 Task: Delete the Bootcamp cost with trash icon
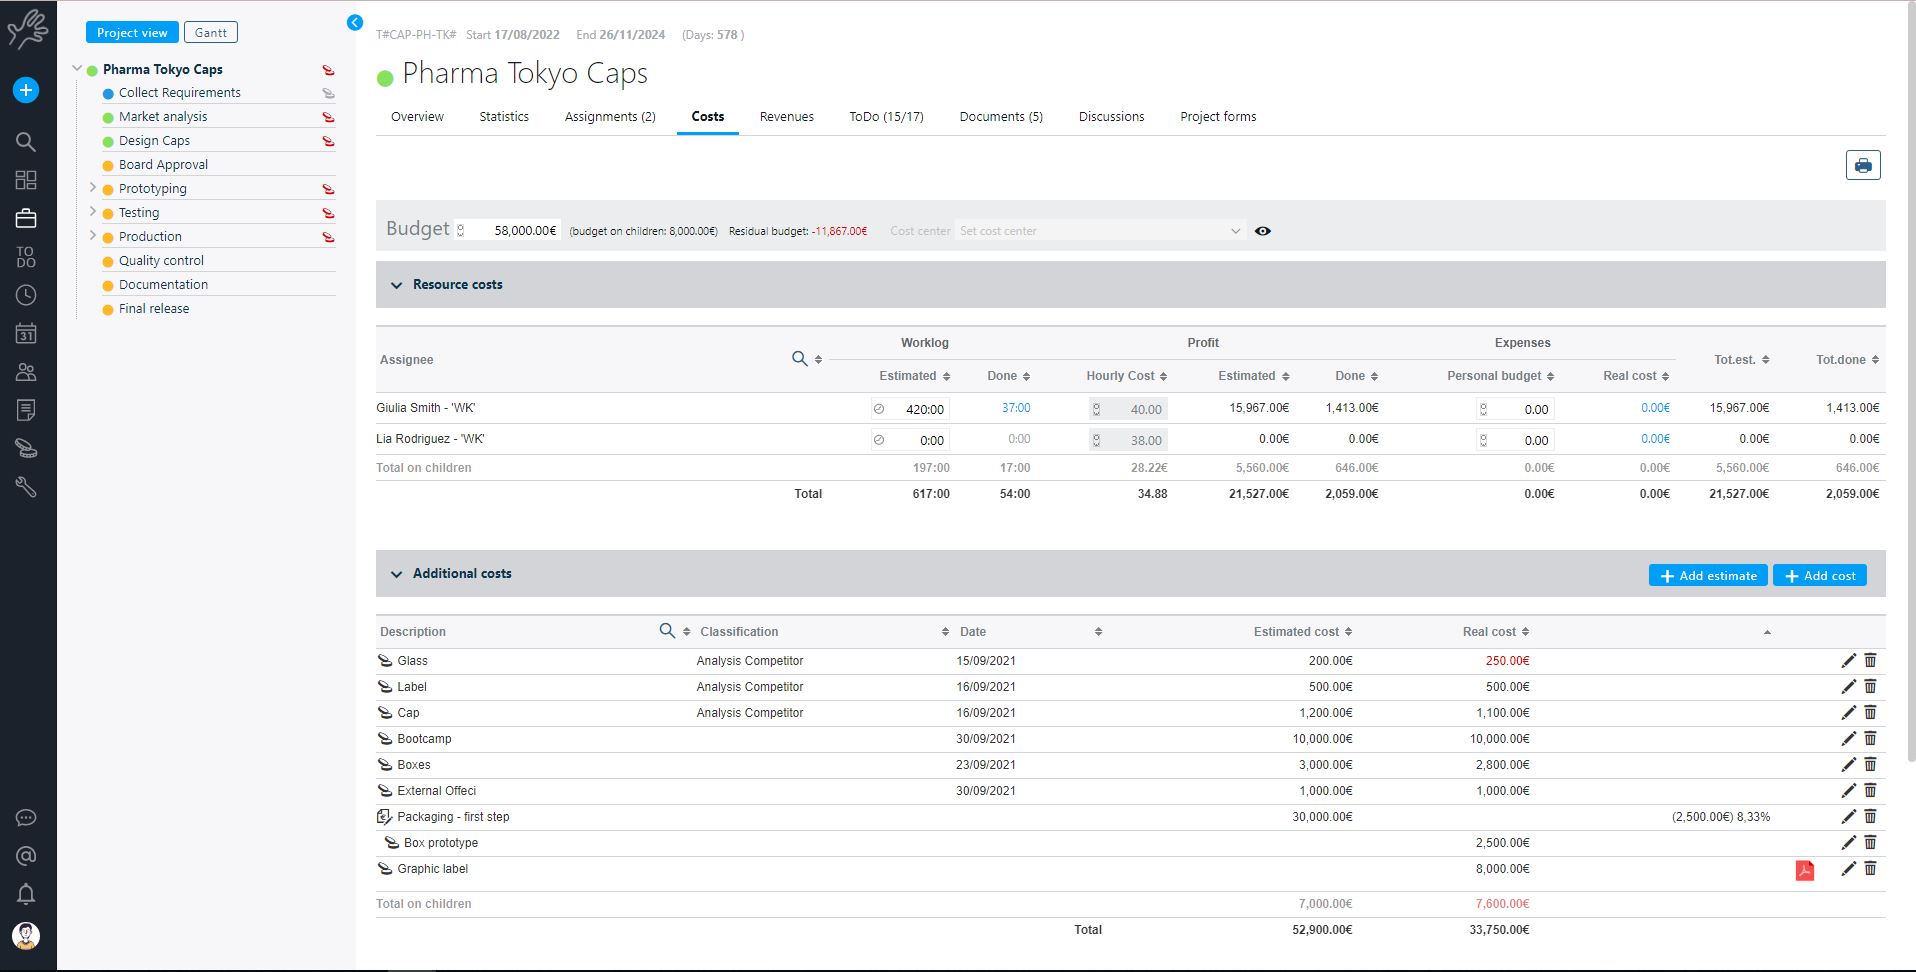point(1870,739)
